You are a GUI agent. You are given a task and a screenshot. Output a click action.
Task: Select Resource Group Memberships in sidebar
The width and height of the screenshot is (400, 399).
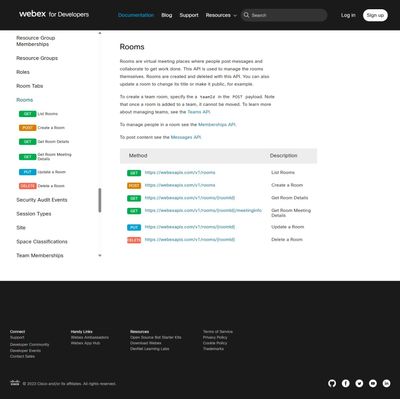coord(36,41)
